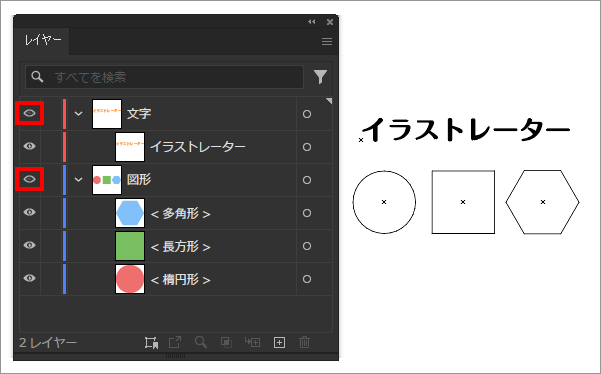Click the <楕円形> red circle thumbnail
This screenshot has width=601, height=374.
tap(130, 279)
